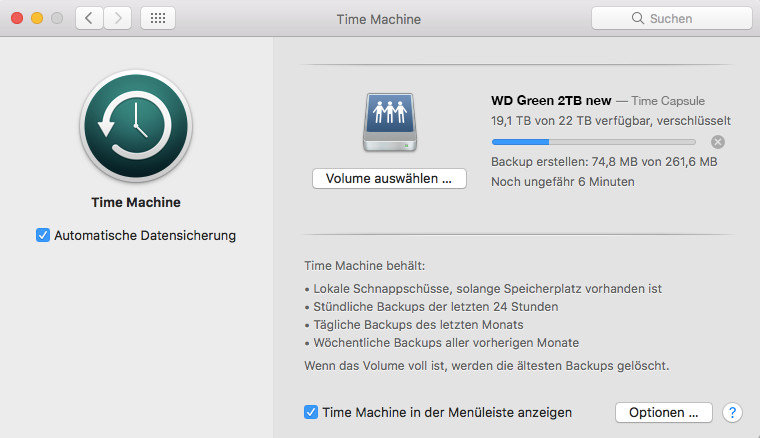Toggle Automatische Datensicherung checkbox
Image resolution: width=760 pixels, height=438 pixels.
[x=43, y=235]
